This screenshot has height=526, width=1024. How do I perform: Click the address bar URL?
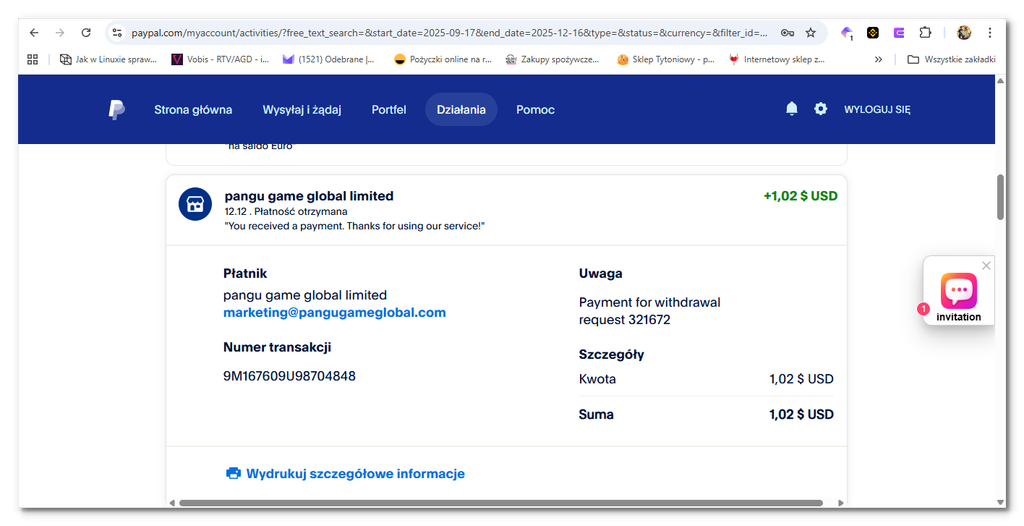(449, 33)
